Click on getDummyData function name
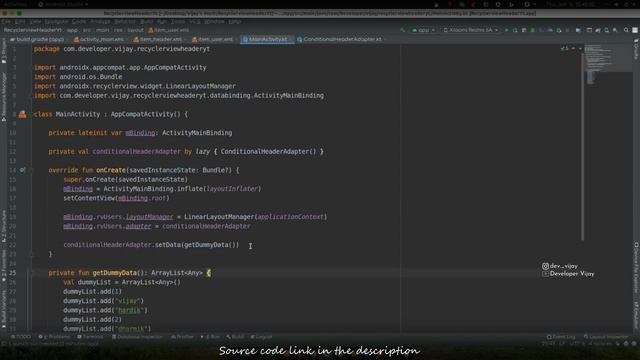 click(114, 273)
